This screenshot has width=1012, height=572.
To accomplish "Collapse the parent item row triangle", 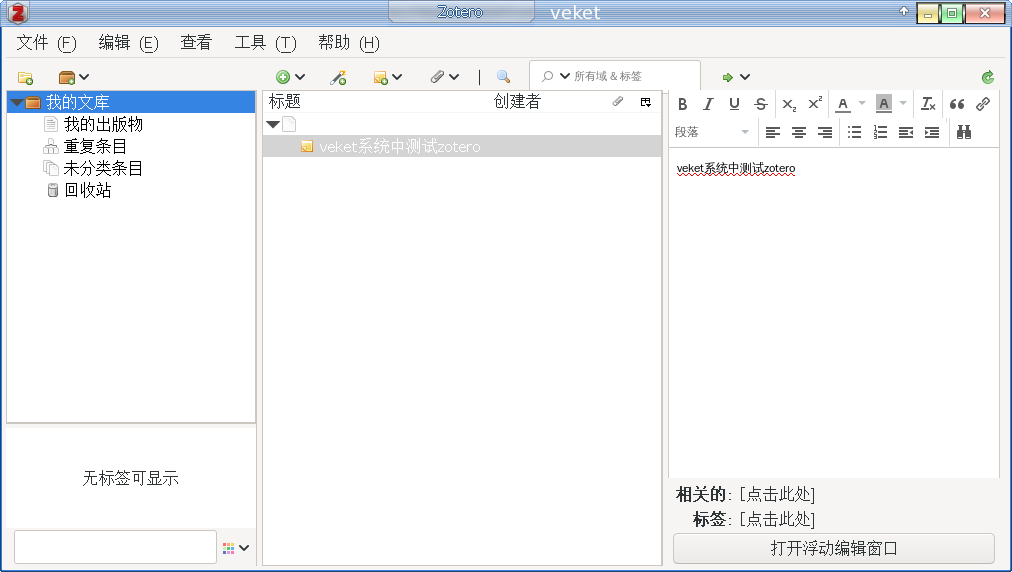I will (x=273, y=124).
